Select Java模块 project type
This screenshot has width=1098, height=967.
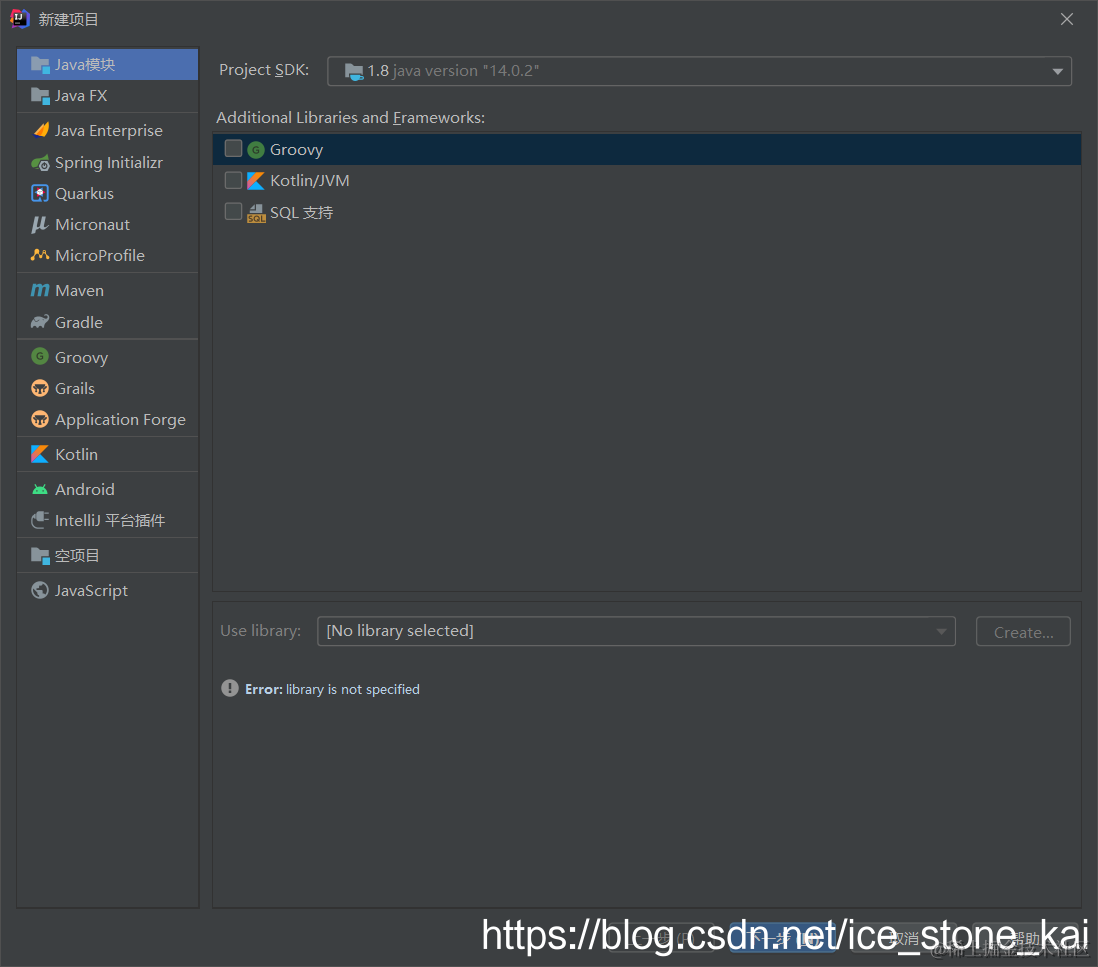(108, 64)
